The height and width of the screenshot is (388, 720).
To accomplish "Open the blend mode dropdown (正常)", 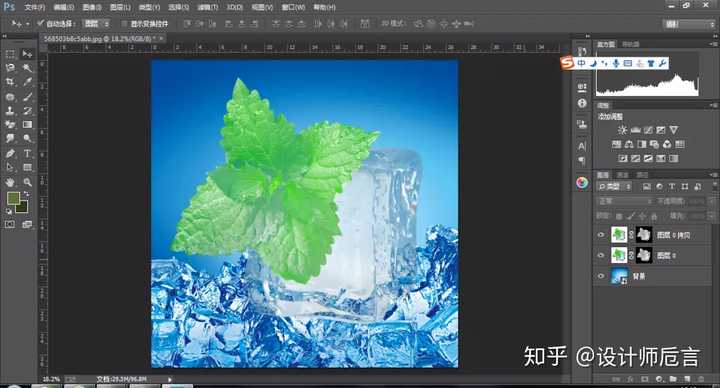I will point(624,201).
